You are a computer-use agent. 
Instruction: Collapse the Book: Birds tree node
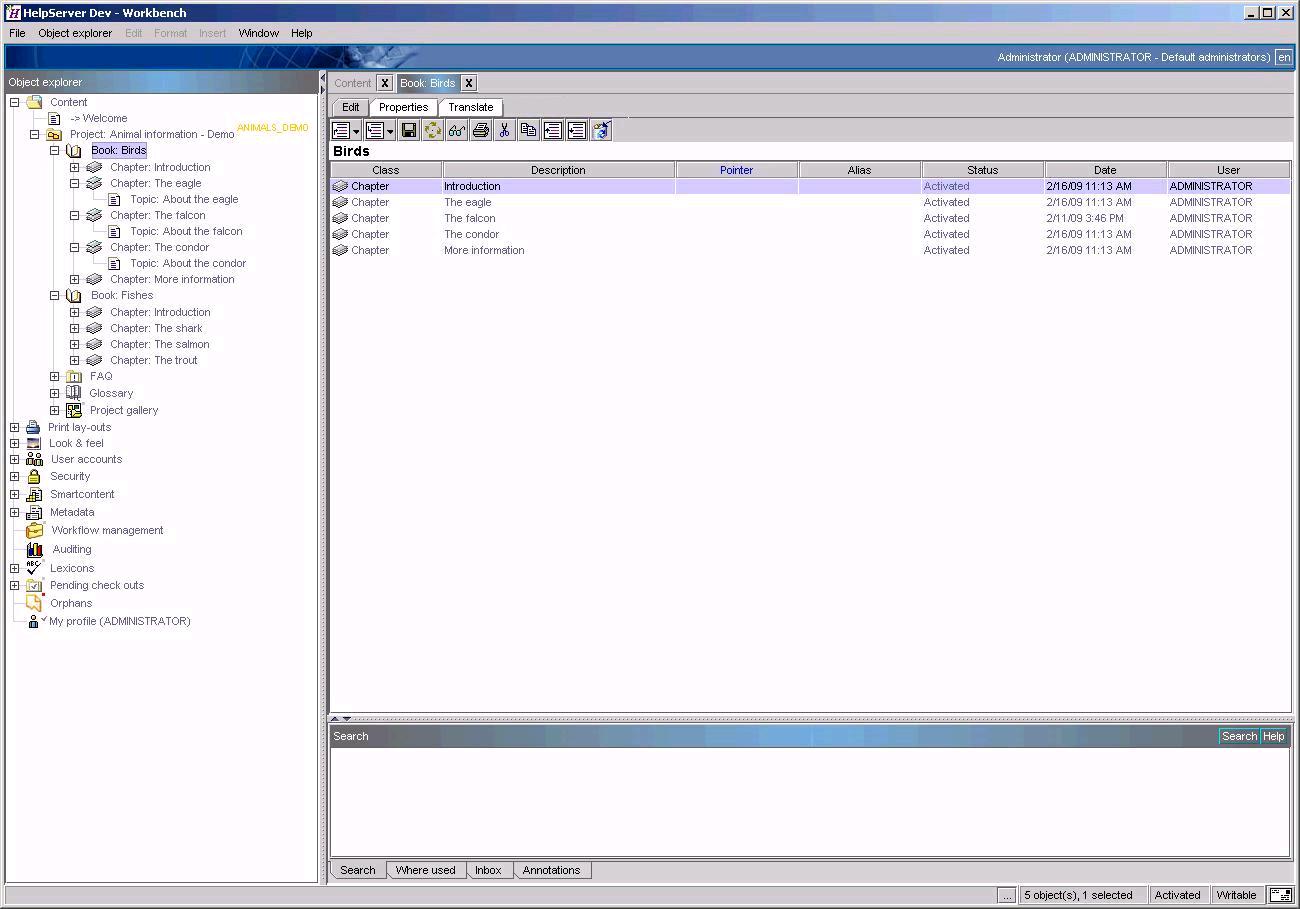tap(55, 151)
